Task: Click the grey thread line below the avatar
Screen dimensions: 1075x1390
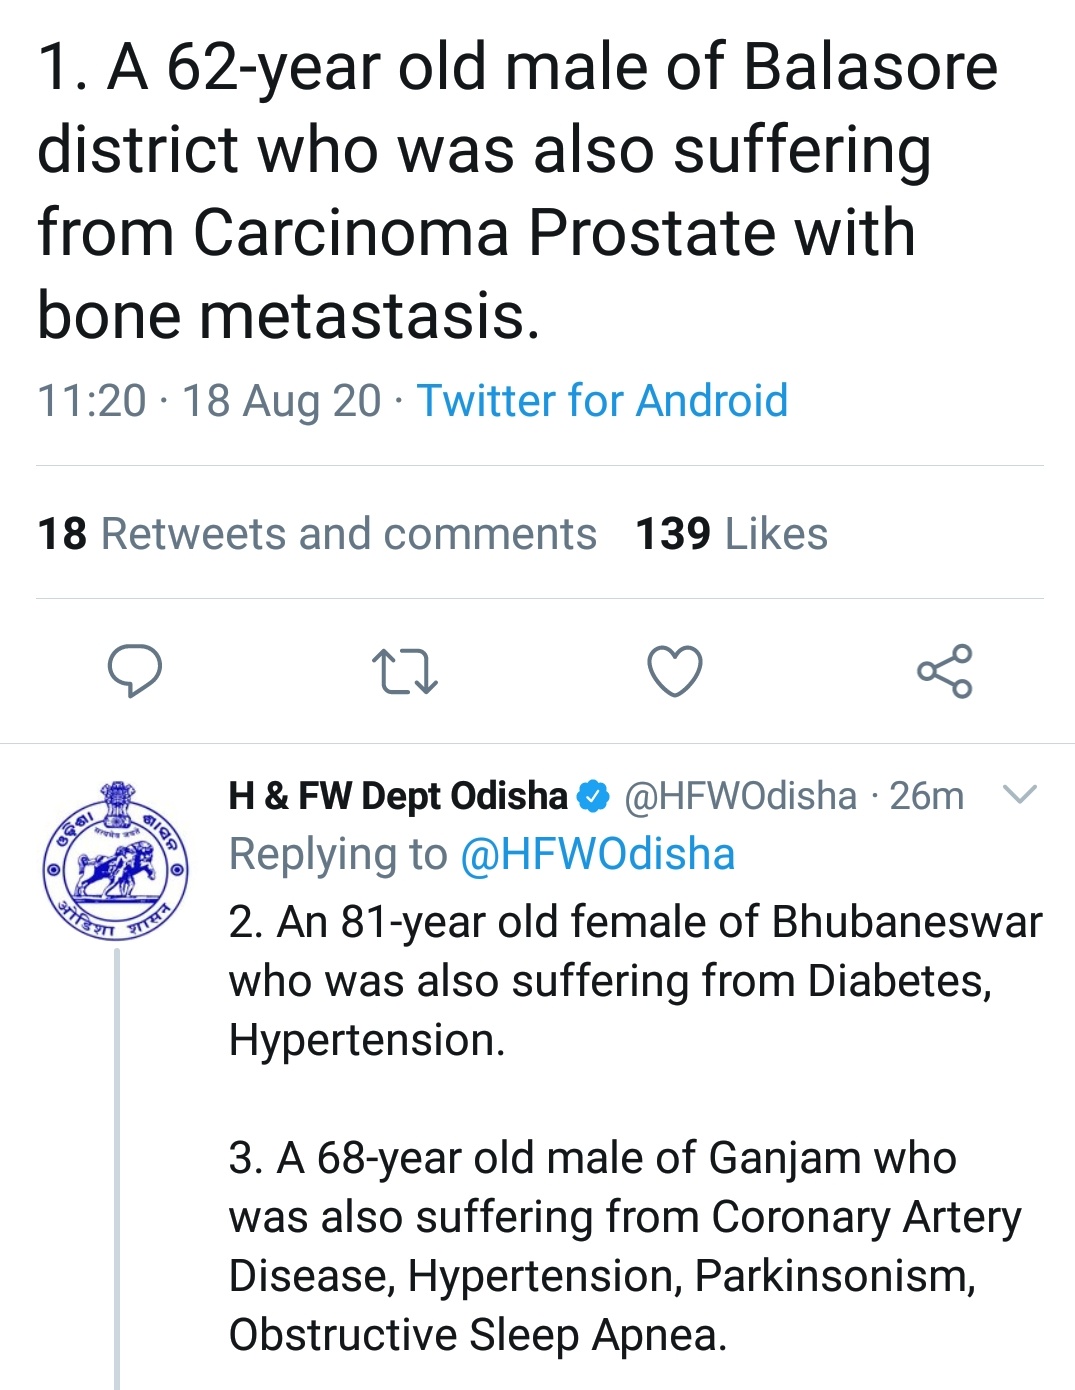Action: 117,1160
